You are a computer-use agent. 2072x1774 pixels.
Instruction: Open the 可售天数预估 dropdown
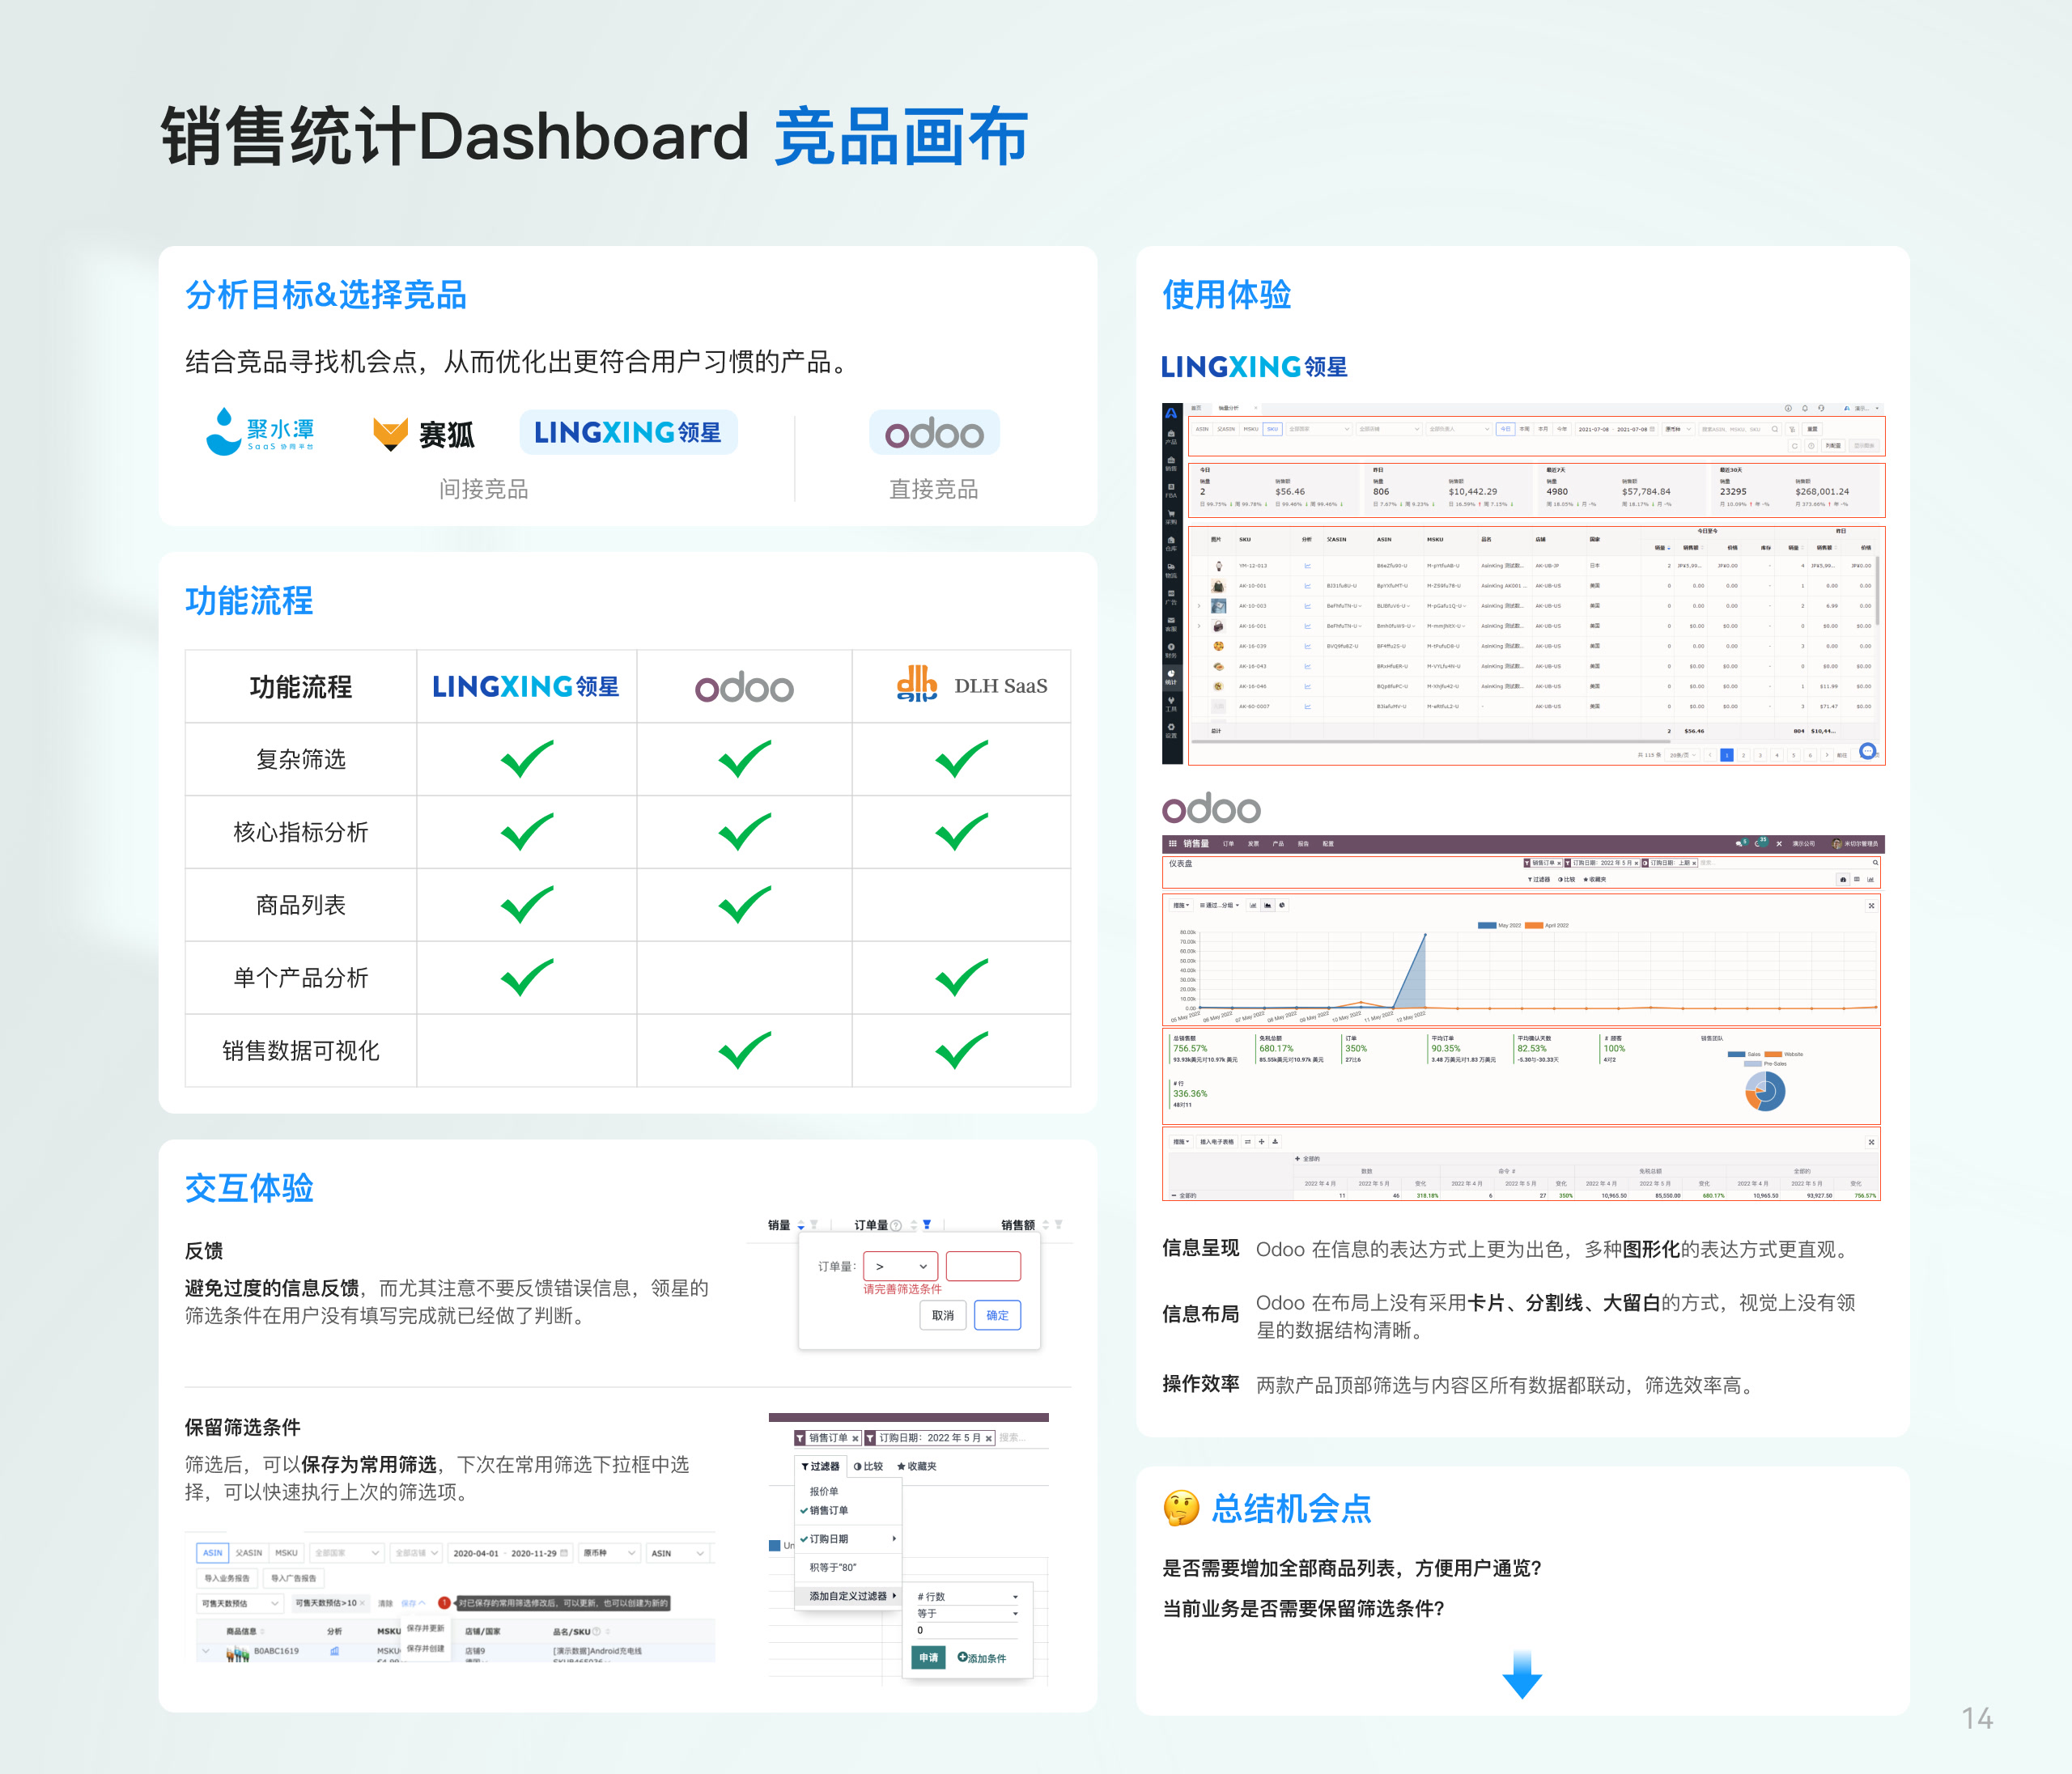click(240, 1603)
